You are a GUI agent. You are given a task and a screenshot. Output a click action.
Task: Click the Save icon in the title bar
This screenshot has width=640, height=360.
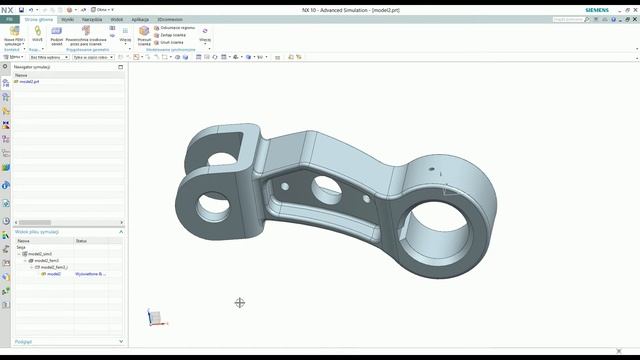(x=21, y=10)
